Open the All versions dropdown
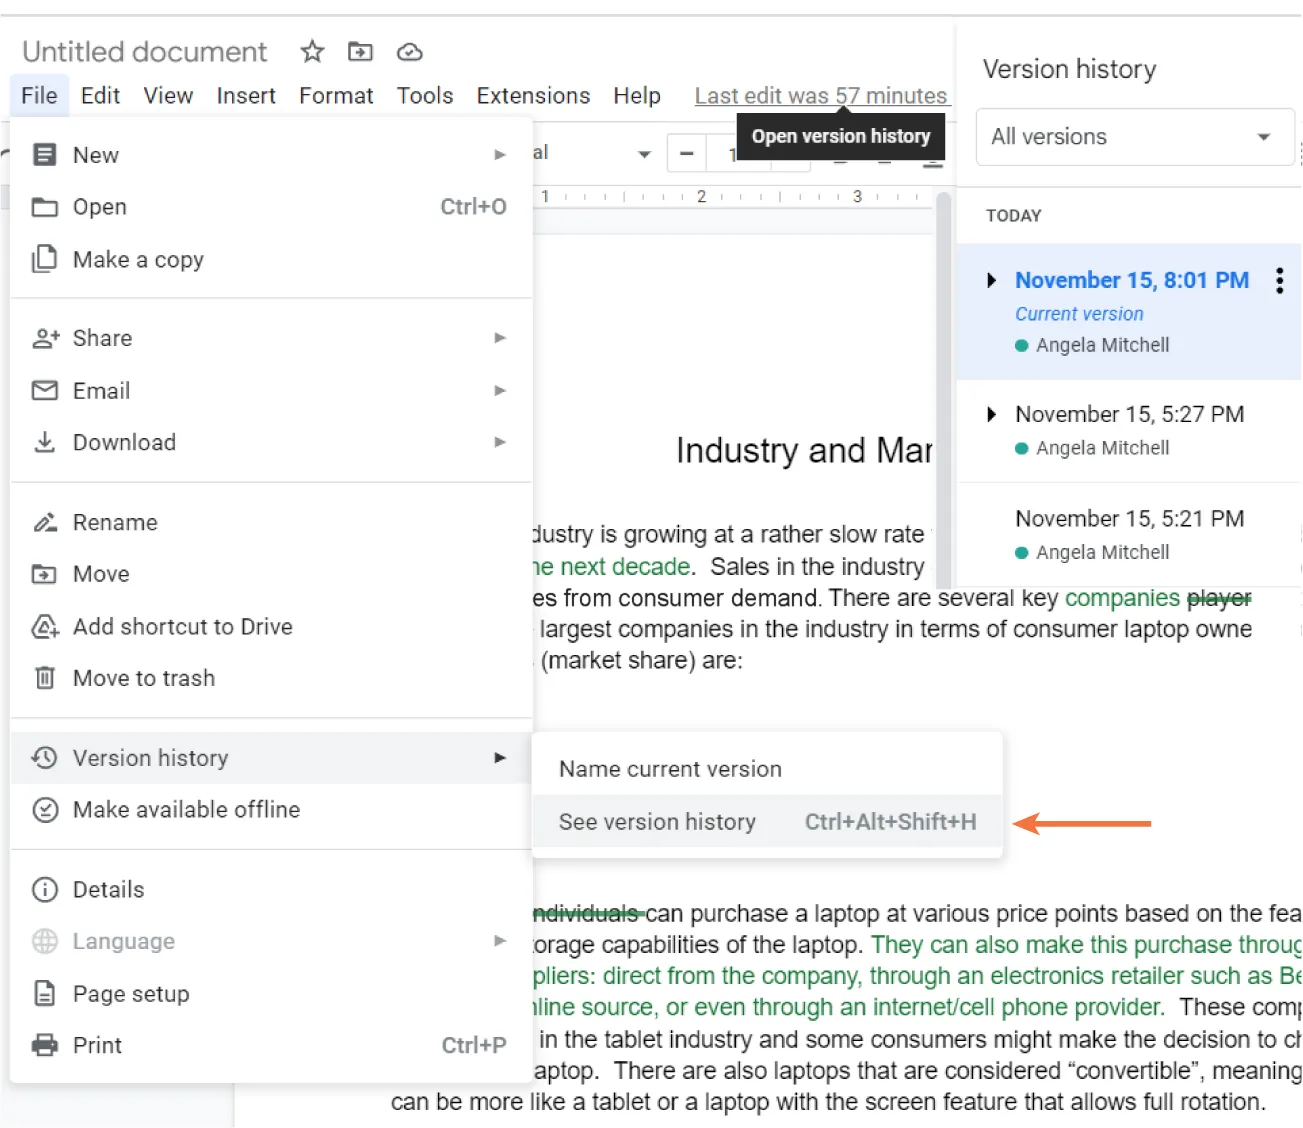Screen dimensions: 1303x1128 tap(1134, 137)
